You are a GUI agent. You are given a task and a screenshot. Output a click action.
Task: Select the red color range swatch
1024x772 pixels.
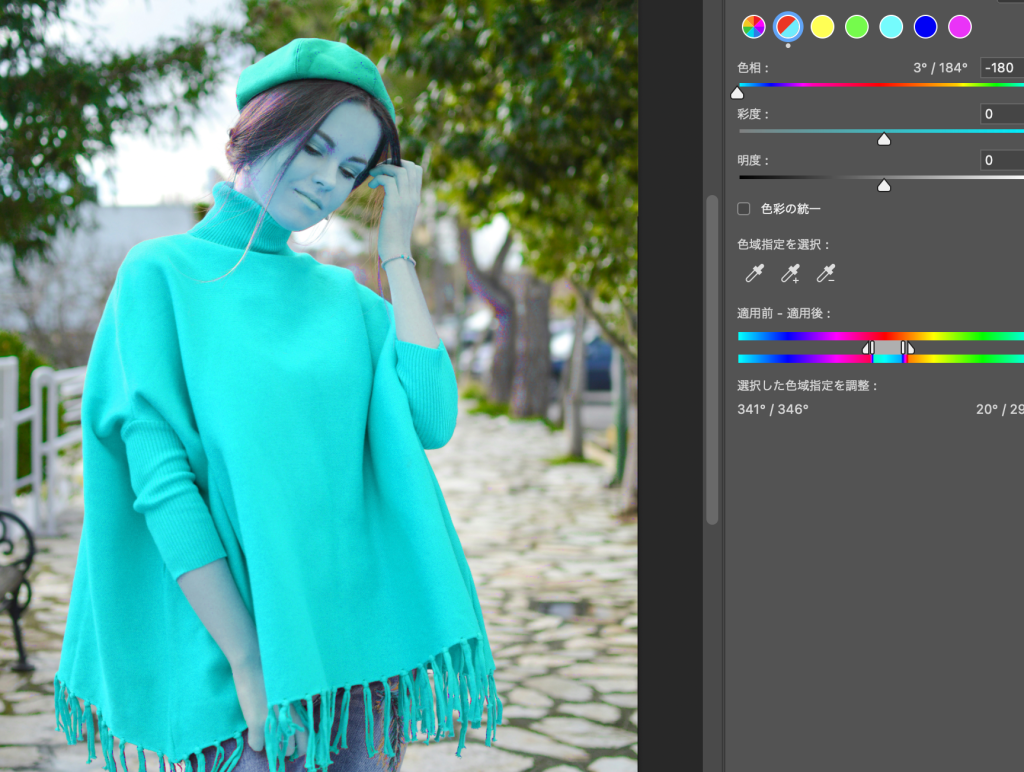(788, 27)
